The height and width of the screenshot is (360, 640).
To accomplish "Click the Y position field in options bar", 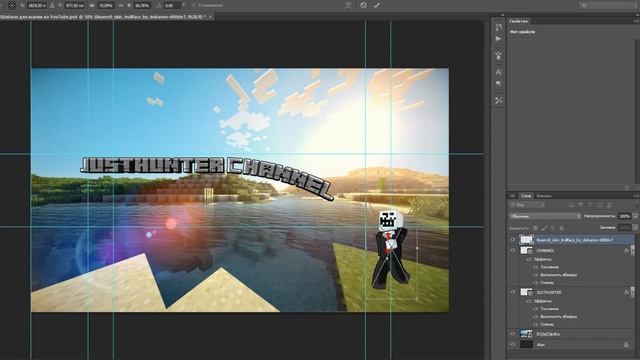I will [74, 6].
